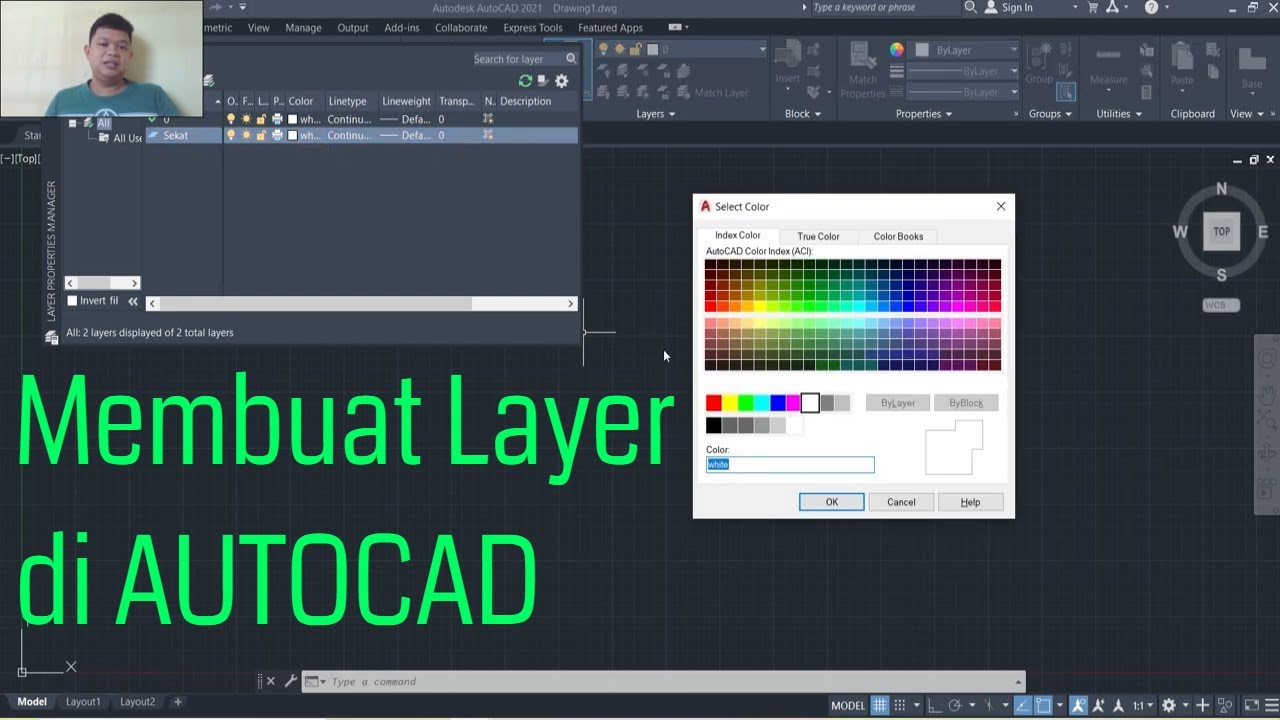The image size is (1280, 720).
Task: Click the search magnifier in layer search
Action: pos(571,59)
